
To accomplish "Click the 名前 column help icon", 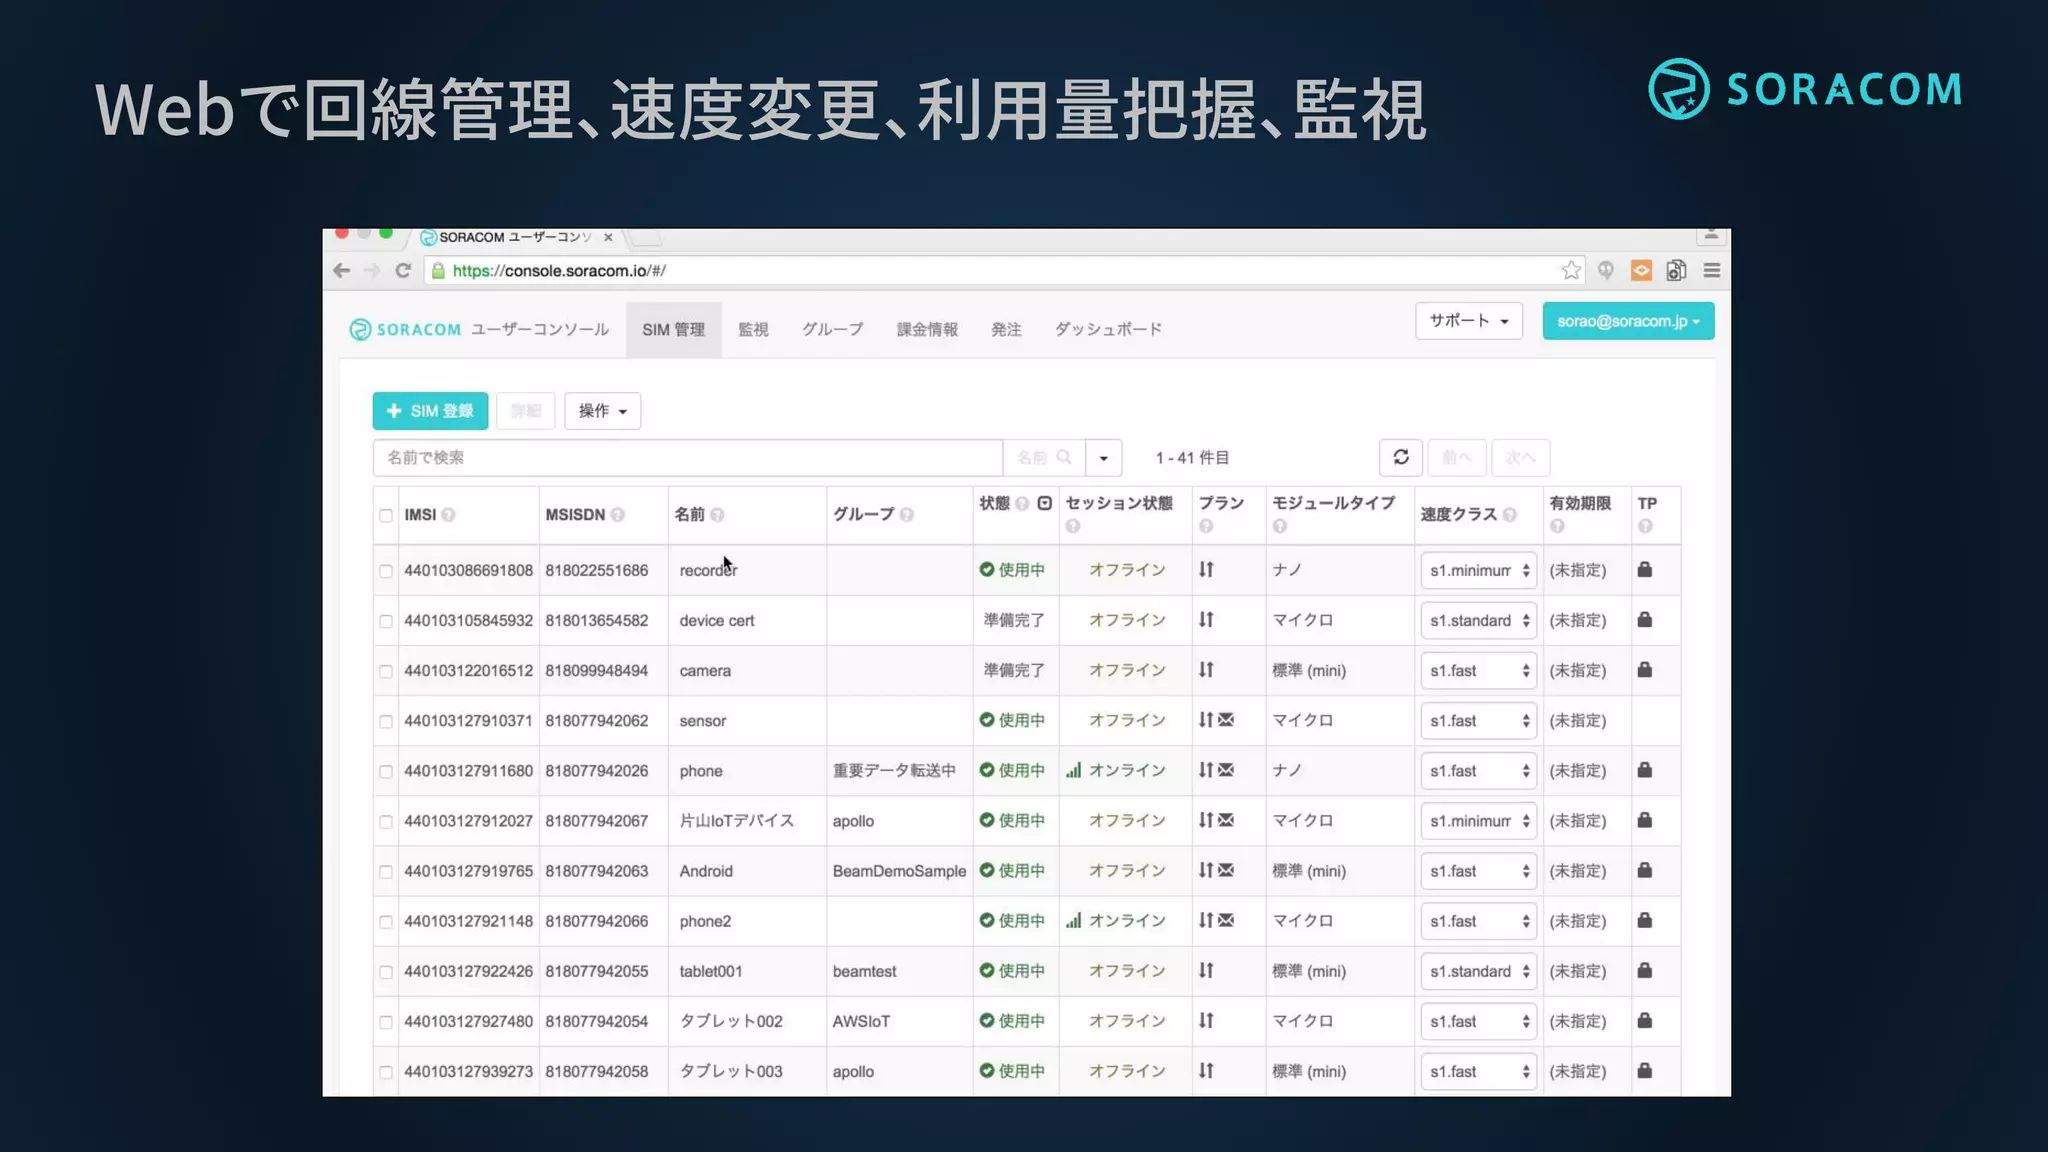I will pos(717,514).
